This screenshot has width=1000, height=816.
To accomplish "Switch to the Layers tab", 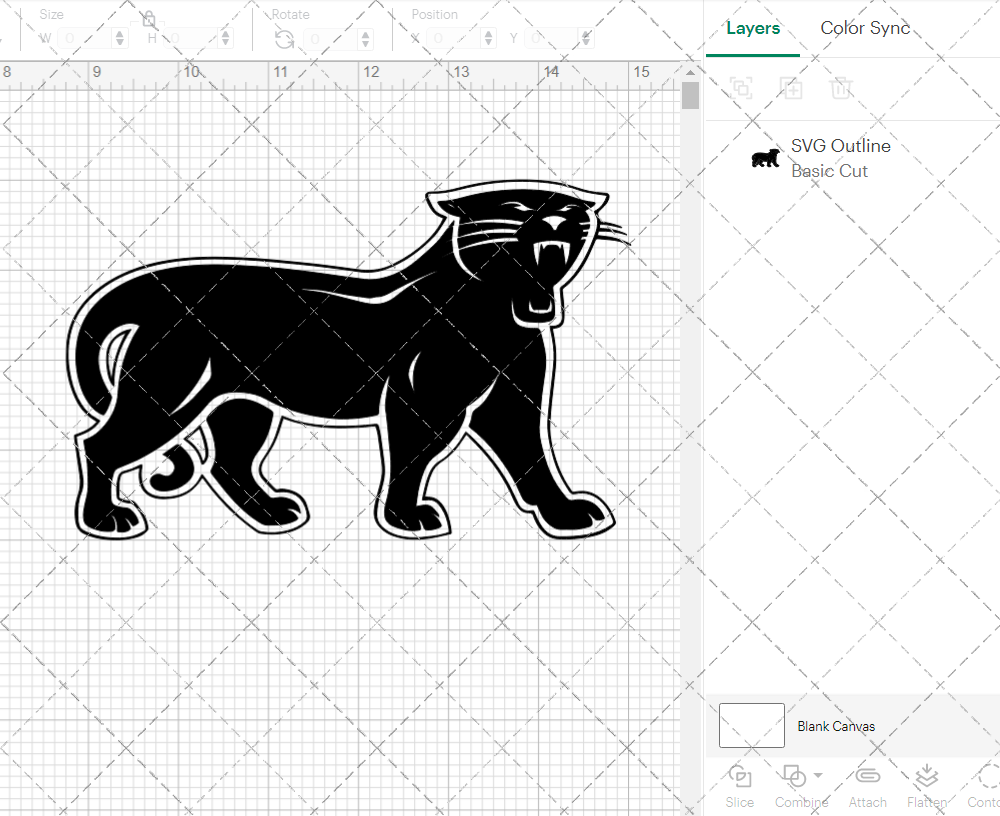I will pos(753,28).
